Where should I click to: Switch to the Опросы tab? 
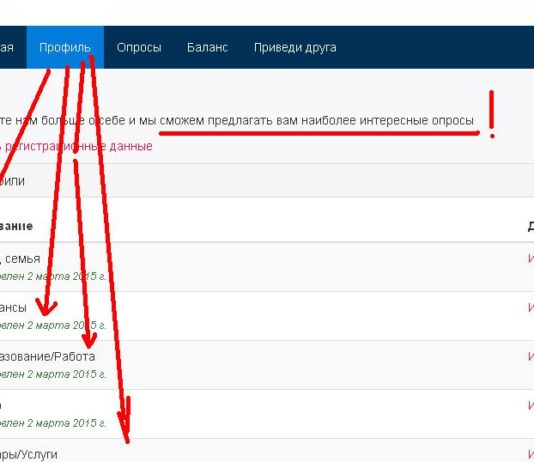coord(139,47)
